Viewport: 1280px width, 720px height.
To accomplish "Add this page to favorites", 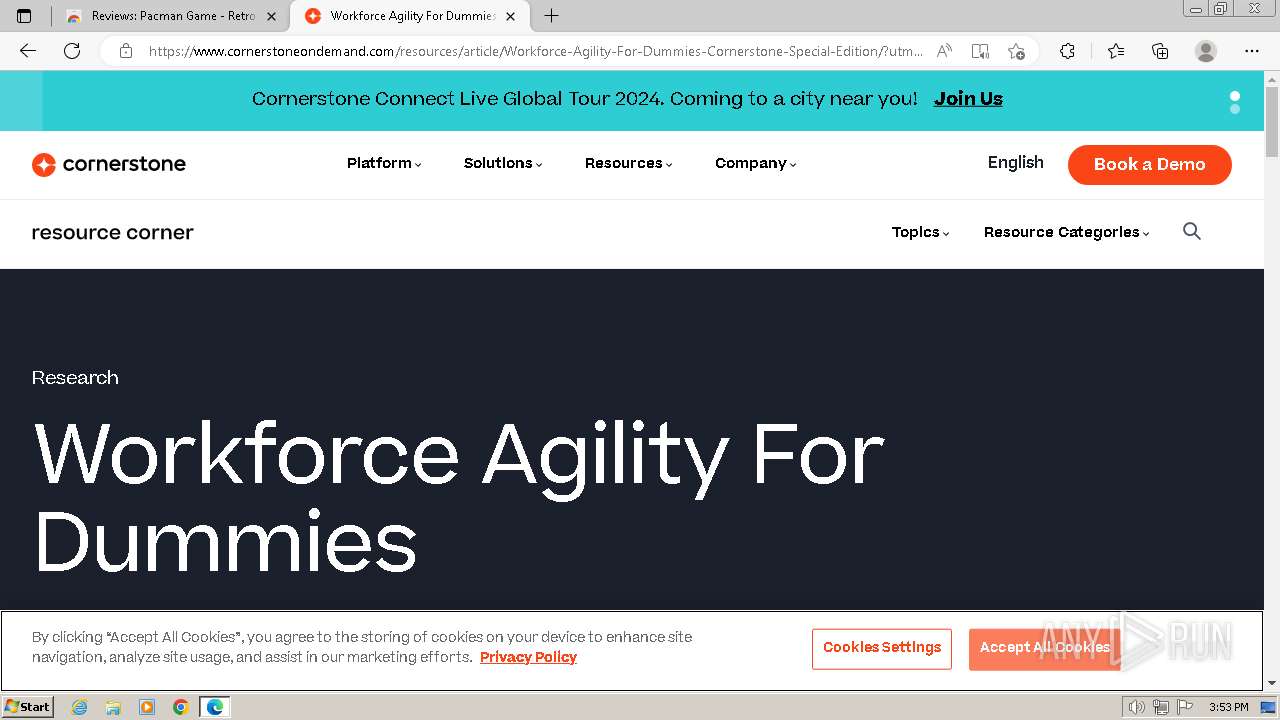I will [1017, 51].
